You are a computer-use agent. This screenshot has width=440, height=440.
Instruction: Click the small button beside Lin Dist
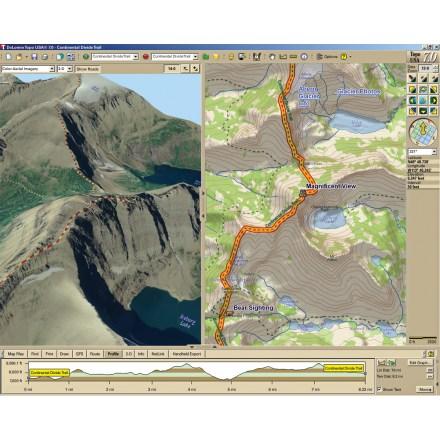point(430,370)
